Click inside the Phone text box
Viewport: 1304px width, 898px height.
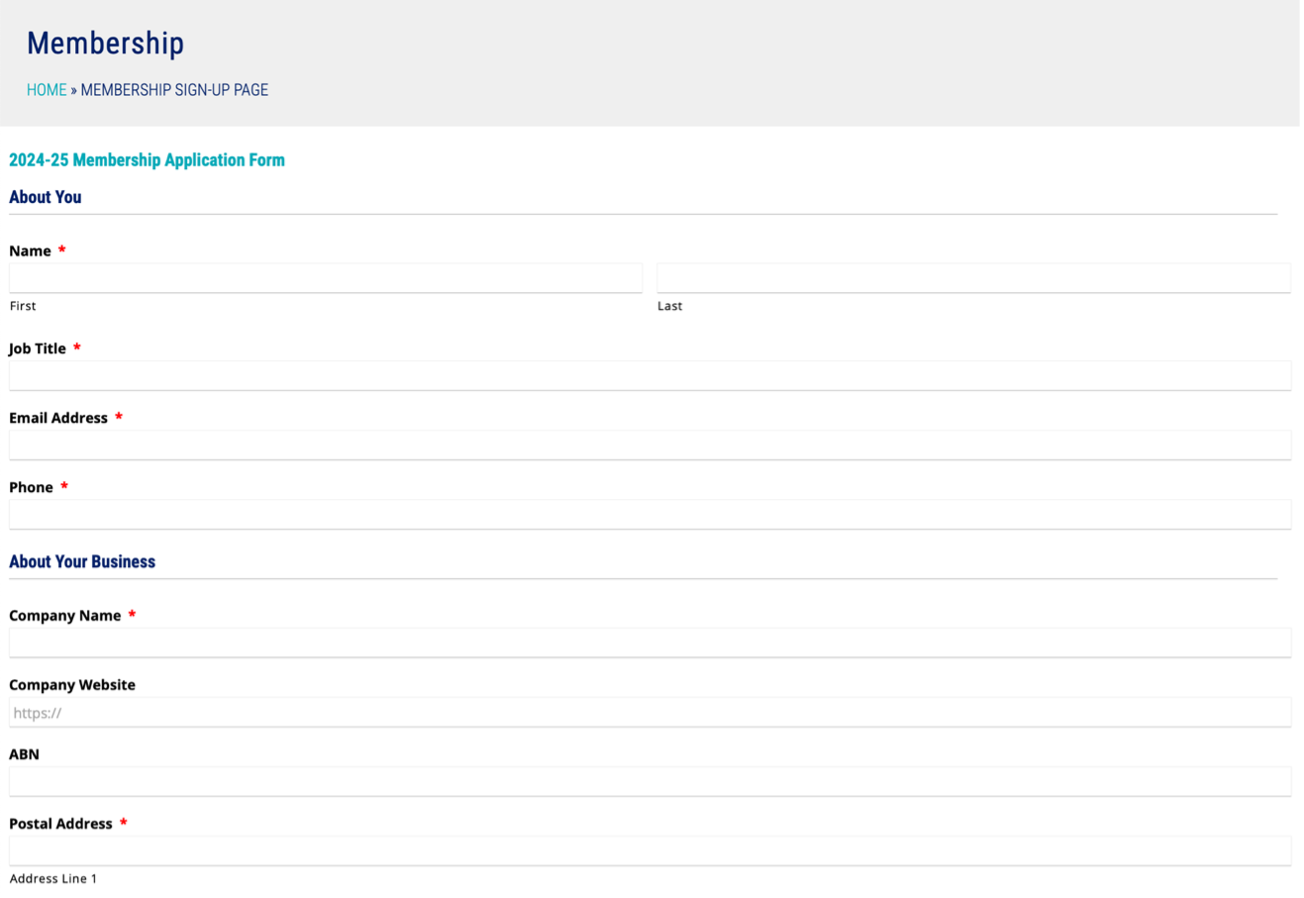(650, 515)
